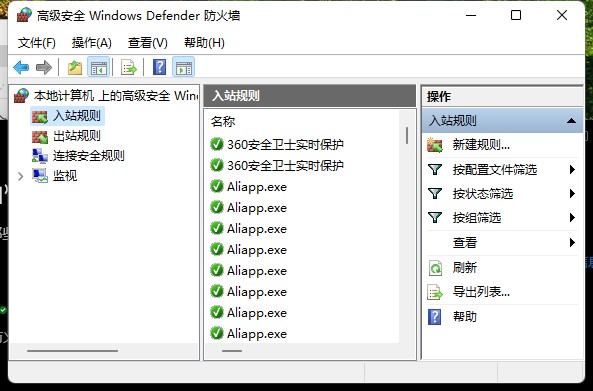Select the last Aliapp.exe rule name

coord(257,334)
